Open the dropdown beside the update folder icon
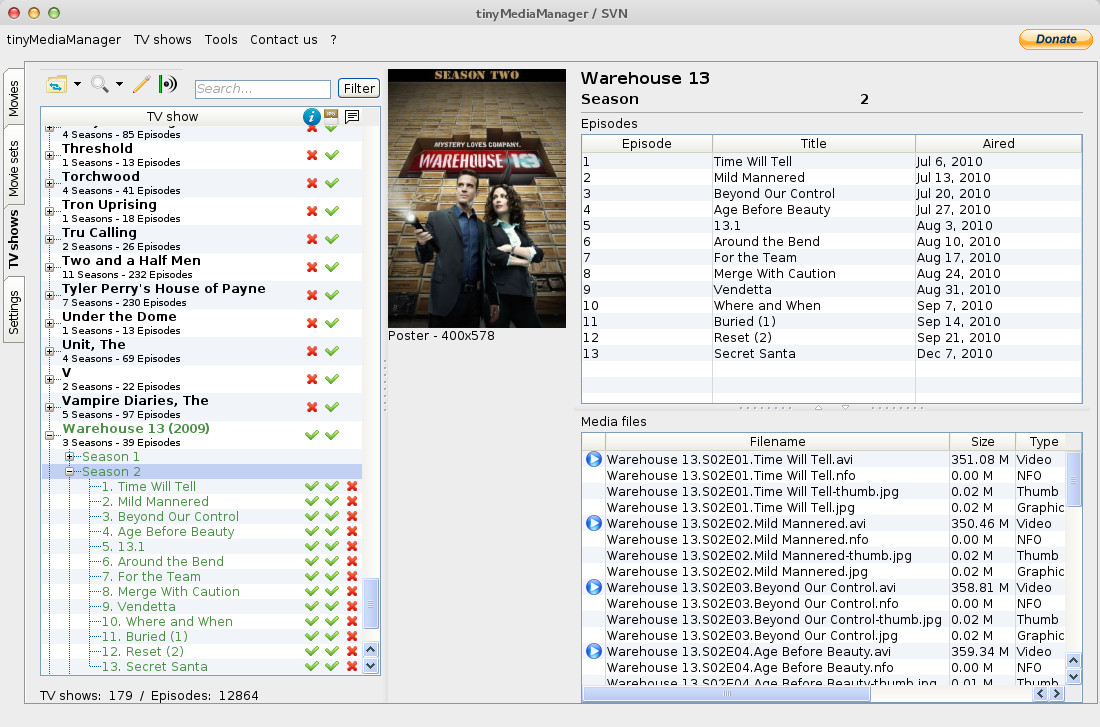1100x727 pixels. coord(77,84)
